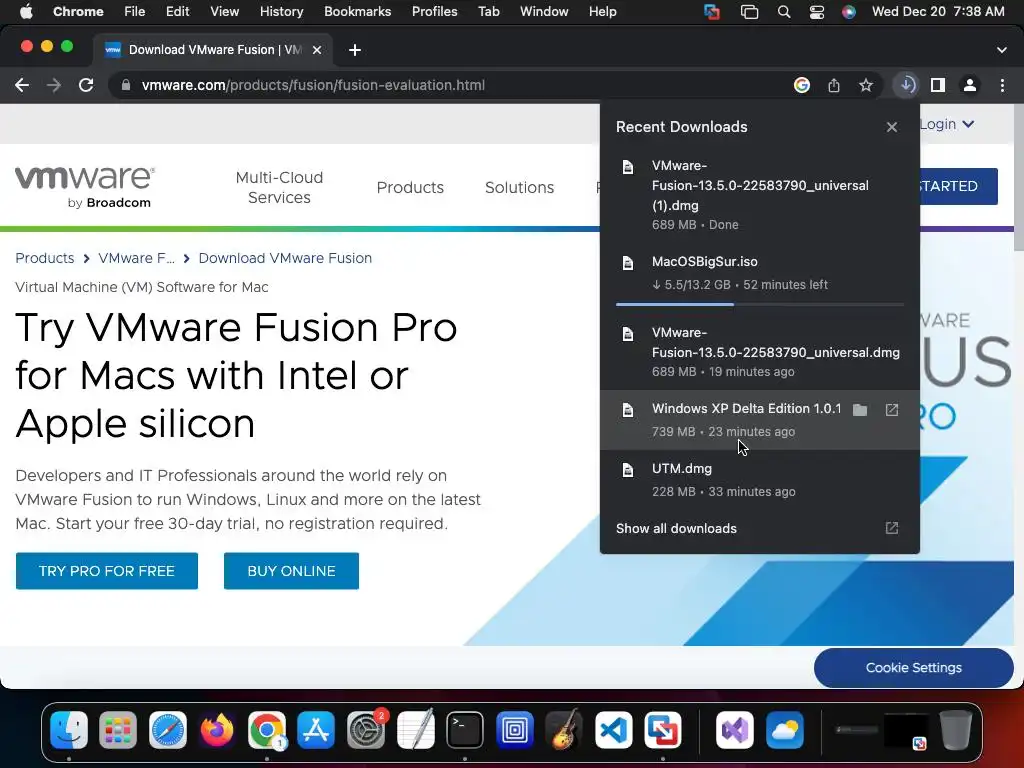
Task: Click open-in-new icon beside Show all downloads
Action: 891,528
